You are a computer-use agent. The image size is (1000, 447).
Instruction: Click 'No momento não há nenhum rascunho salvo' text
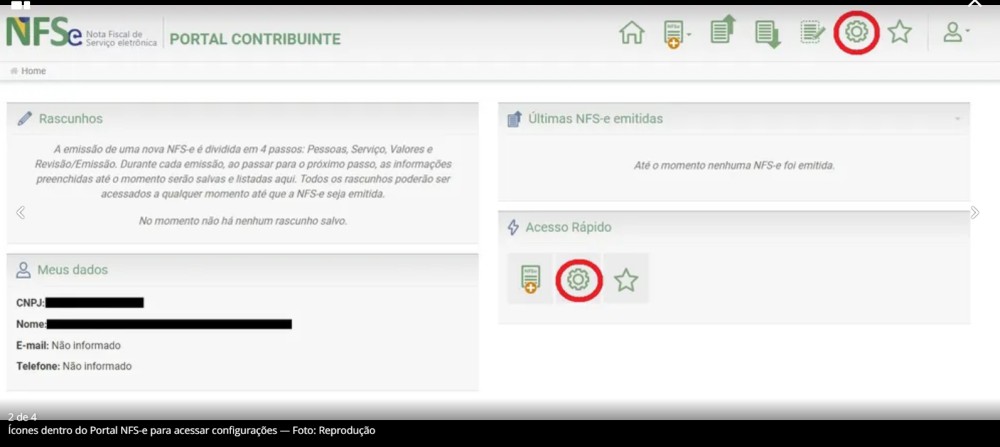(242, 221)
